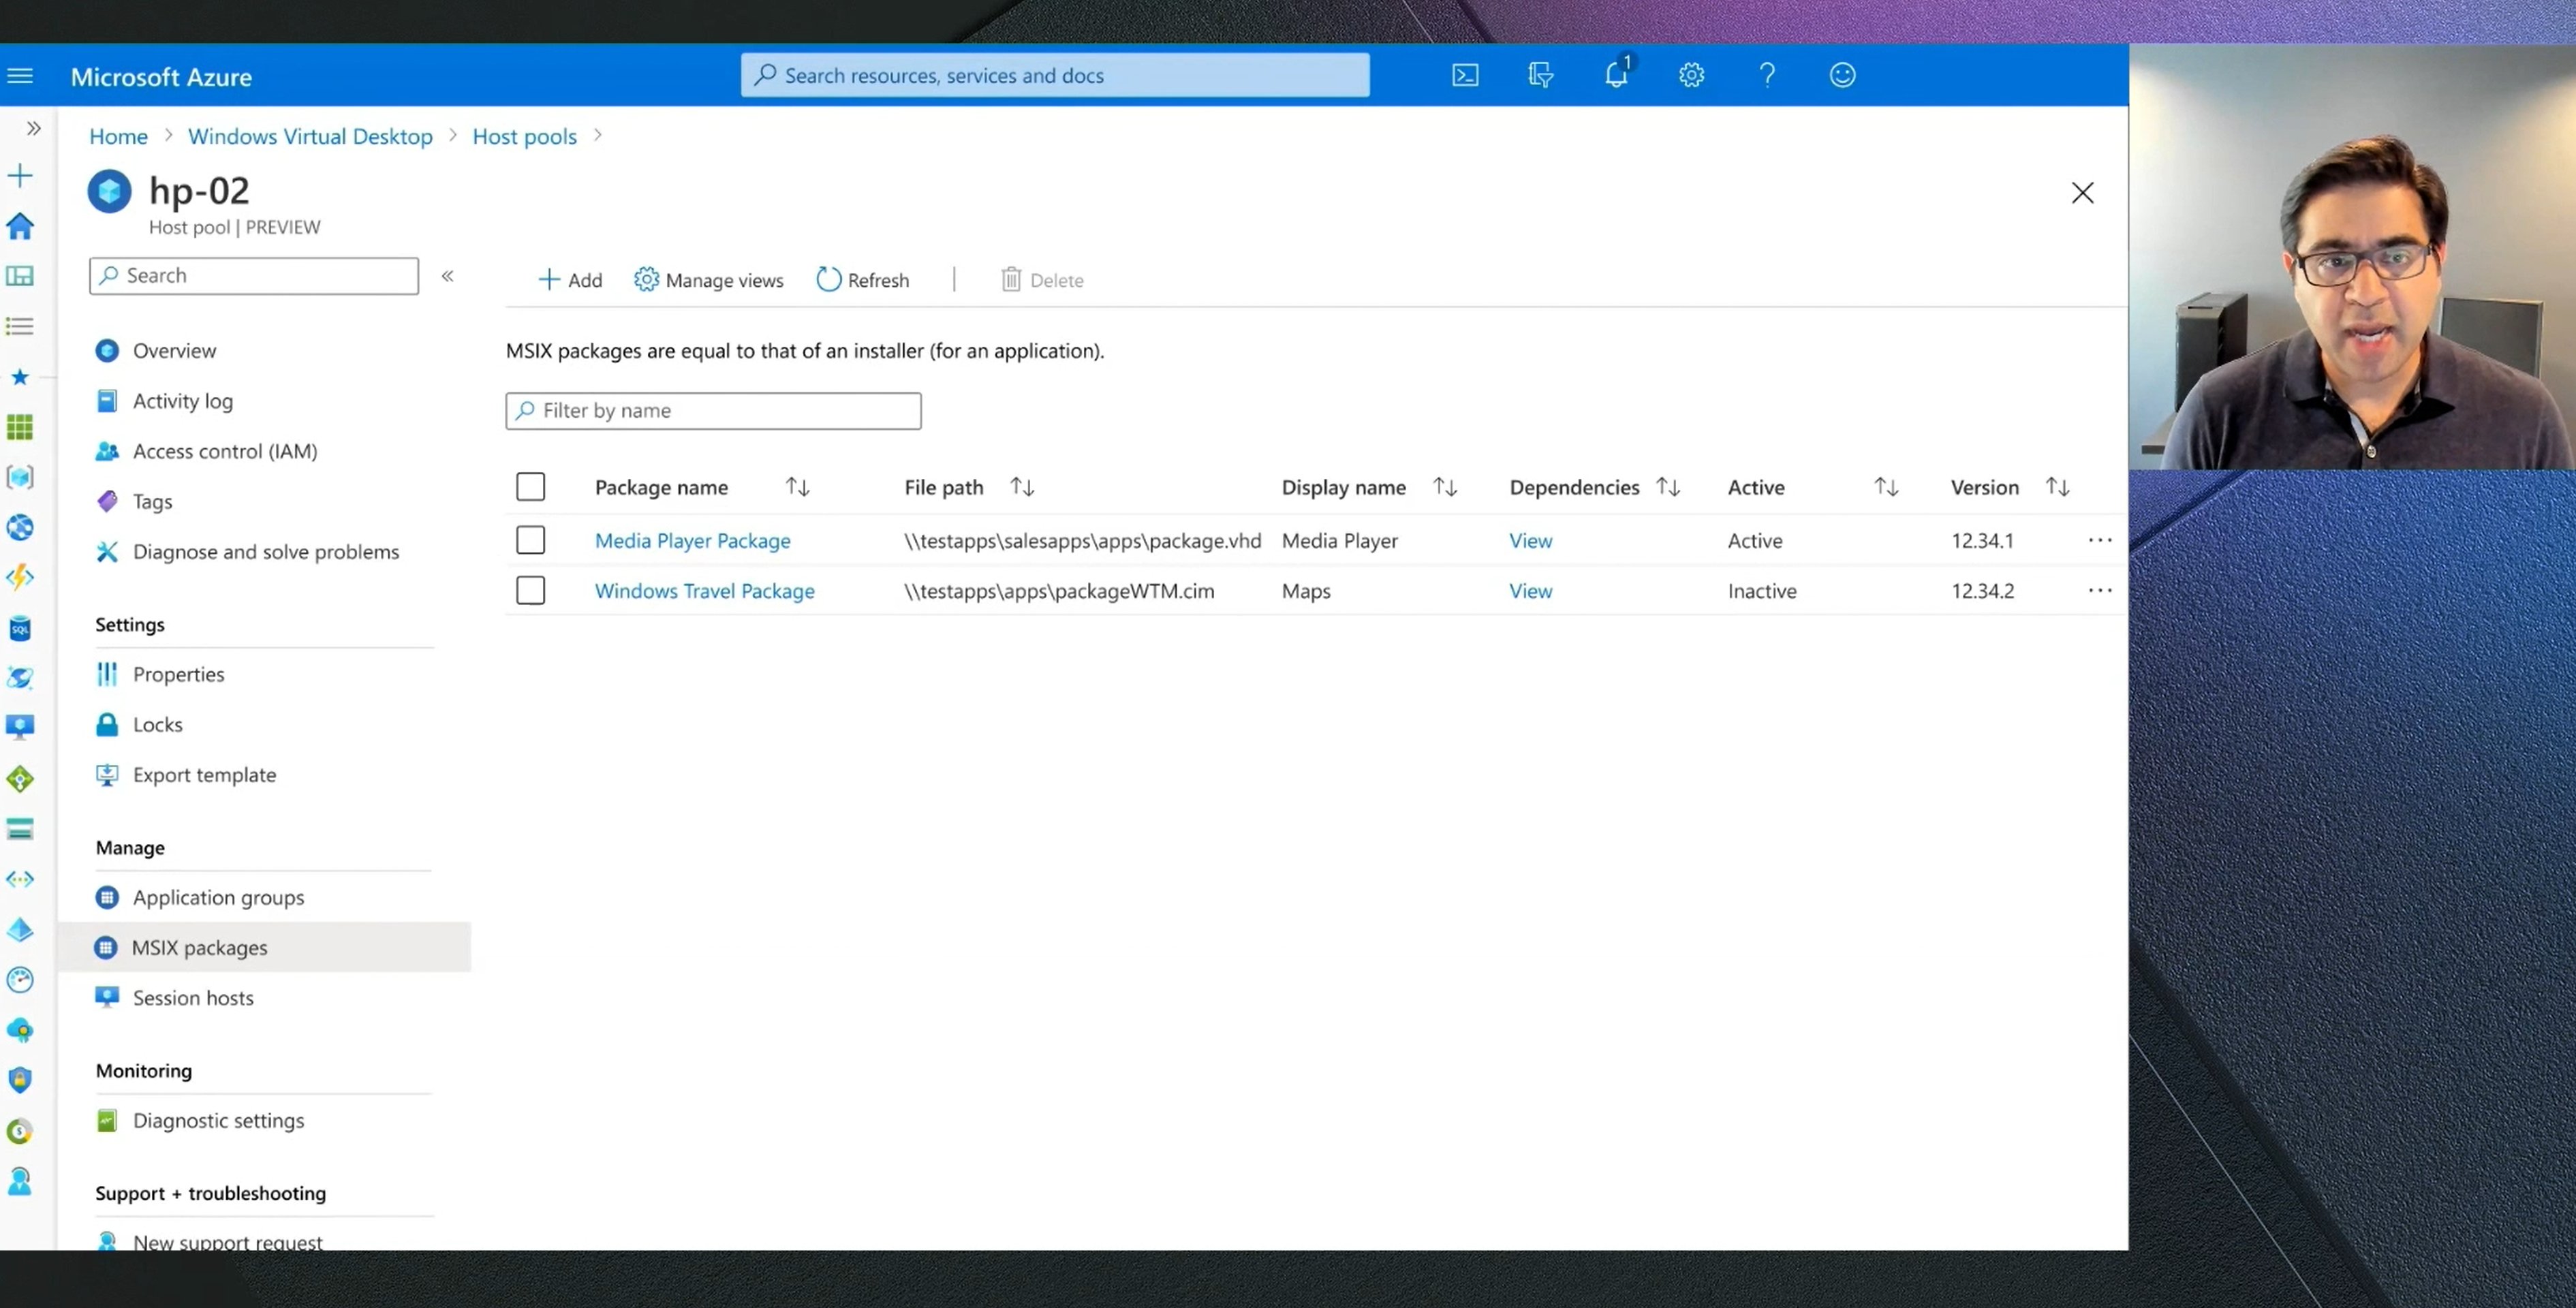Open All resources green grid icon

click(20, 427)
